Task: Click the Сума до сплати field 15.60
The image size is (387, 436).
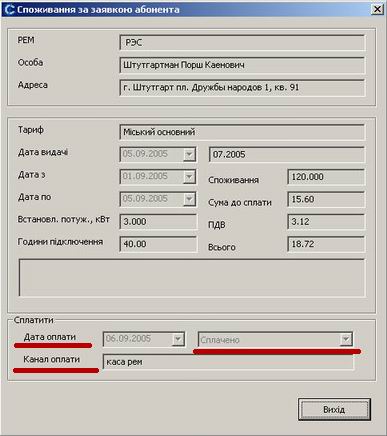Action: click(326, 199)
